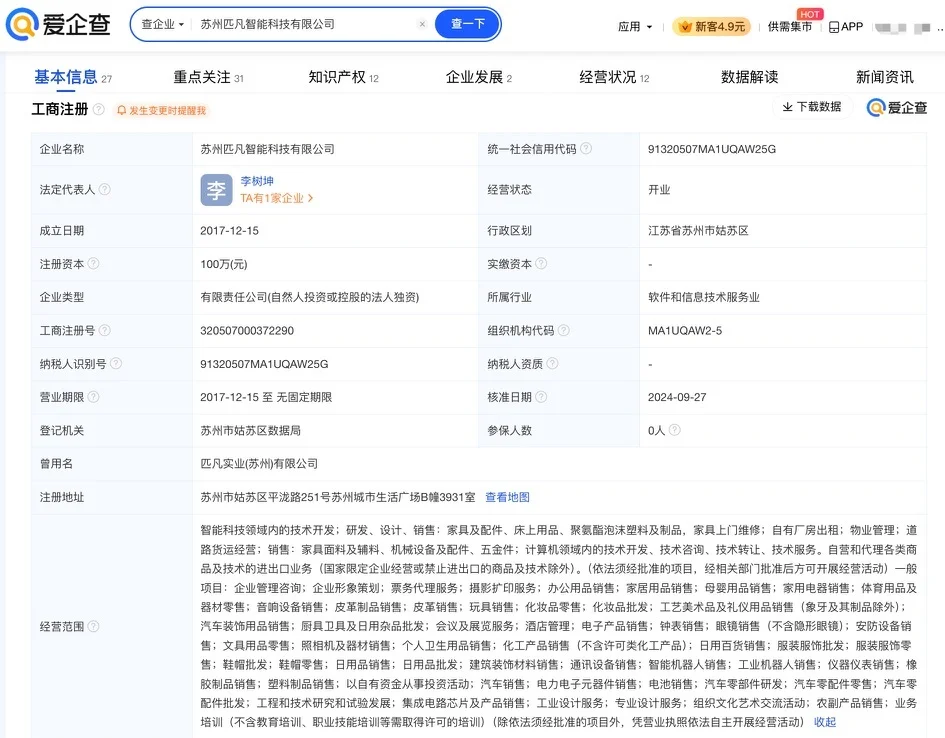Click help icon beside 核准日期
This screenshot has height=738, width=945.
(541, 396)
